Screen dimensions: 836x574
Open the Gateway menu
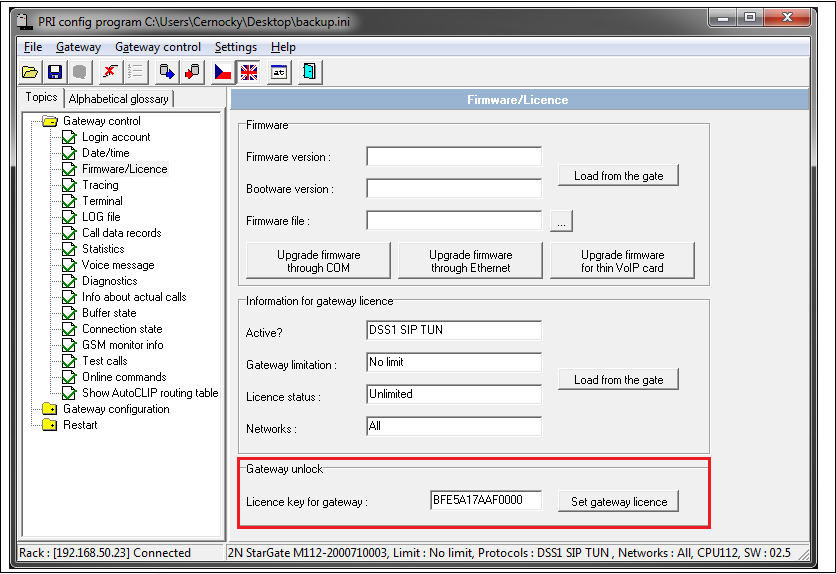(x=78, y=47)
